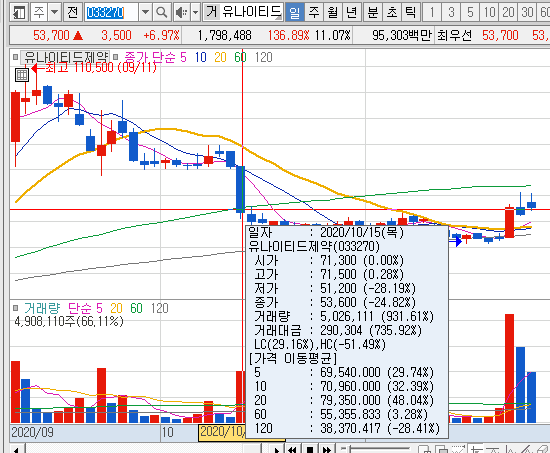This screenshot has width=550, height=453.
Task: Click the tooltip 일자 2020/10/15(목) row
Action: point(326,232)
